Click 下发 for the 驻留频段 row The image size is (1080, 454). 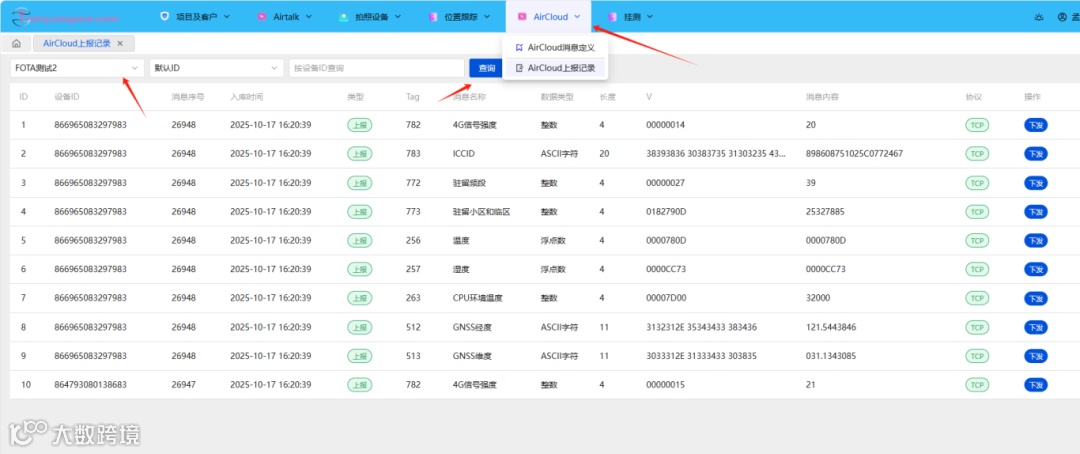pyautogui.click(x=1035, y=183)
